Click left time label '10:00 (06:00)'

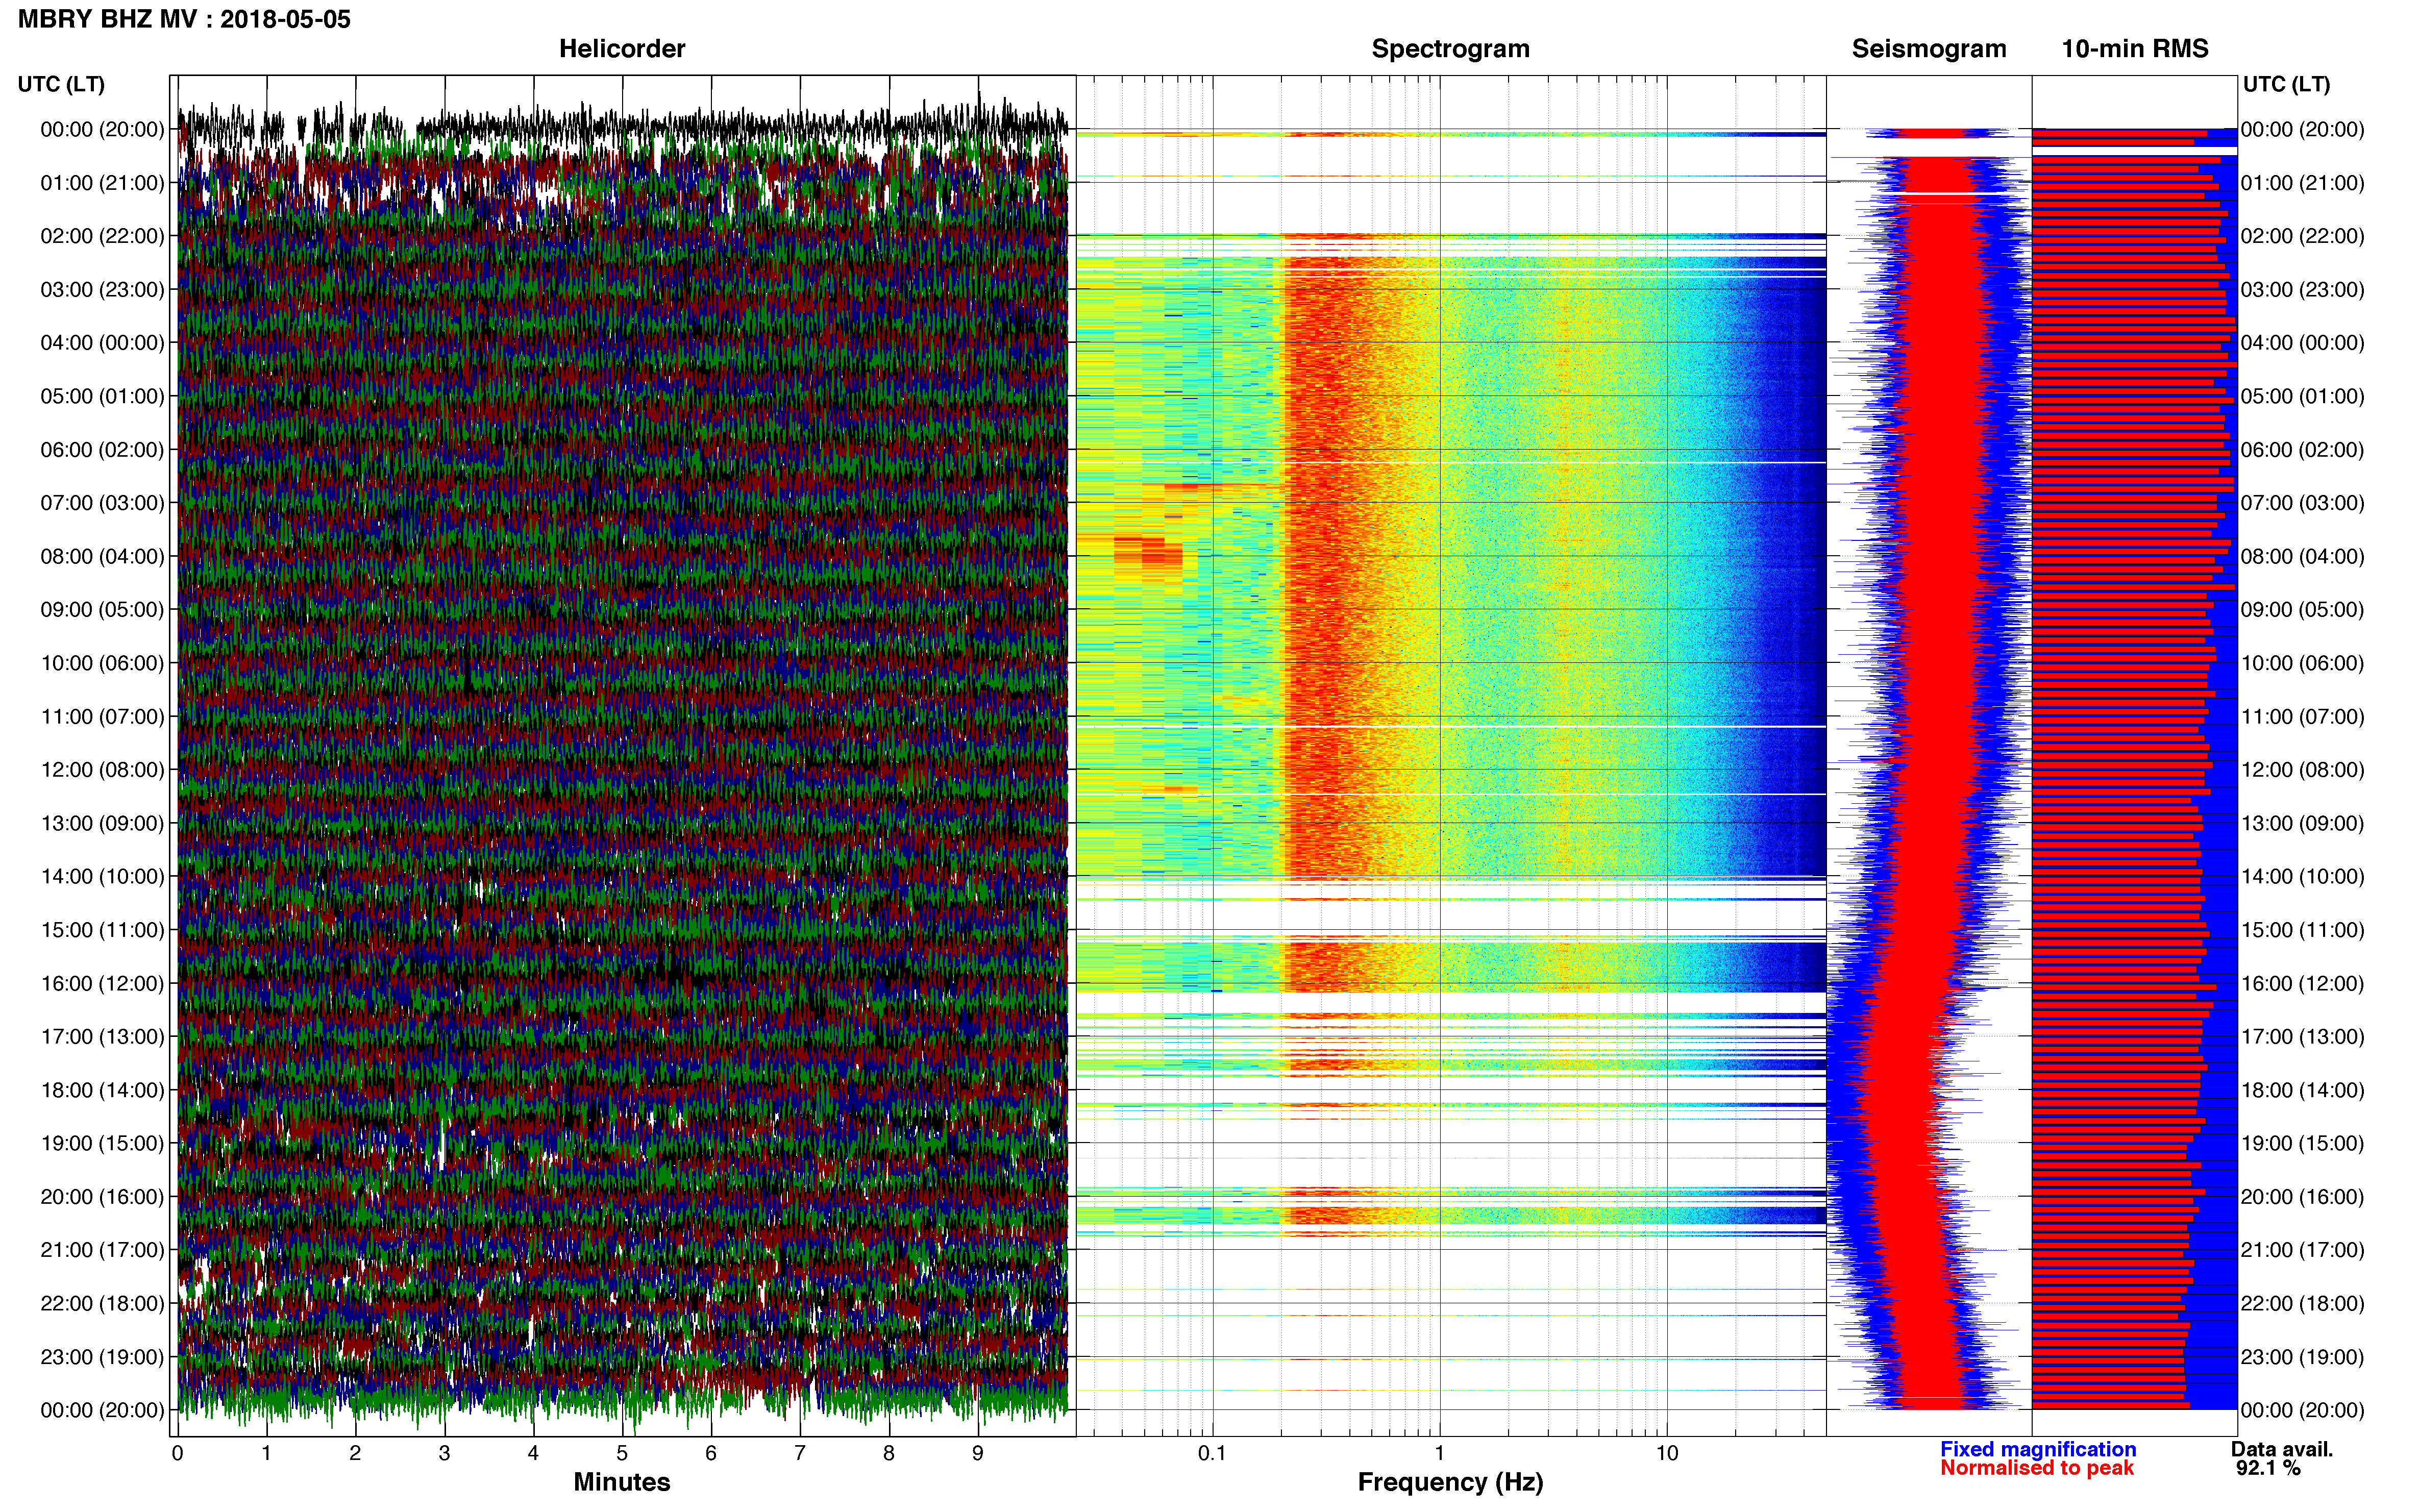[102, 663]
